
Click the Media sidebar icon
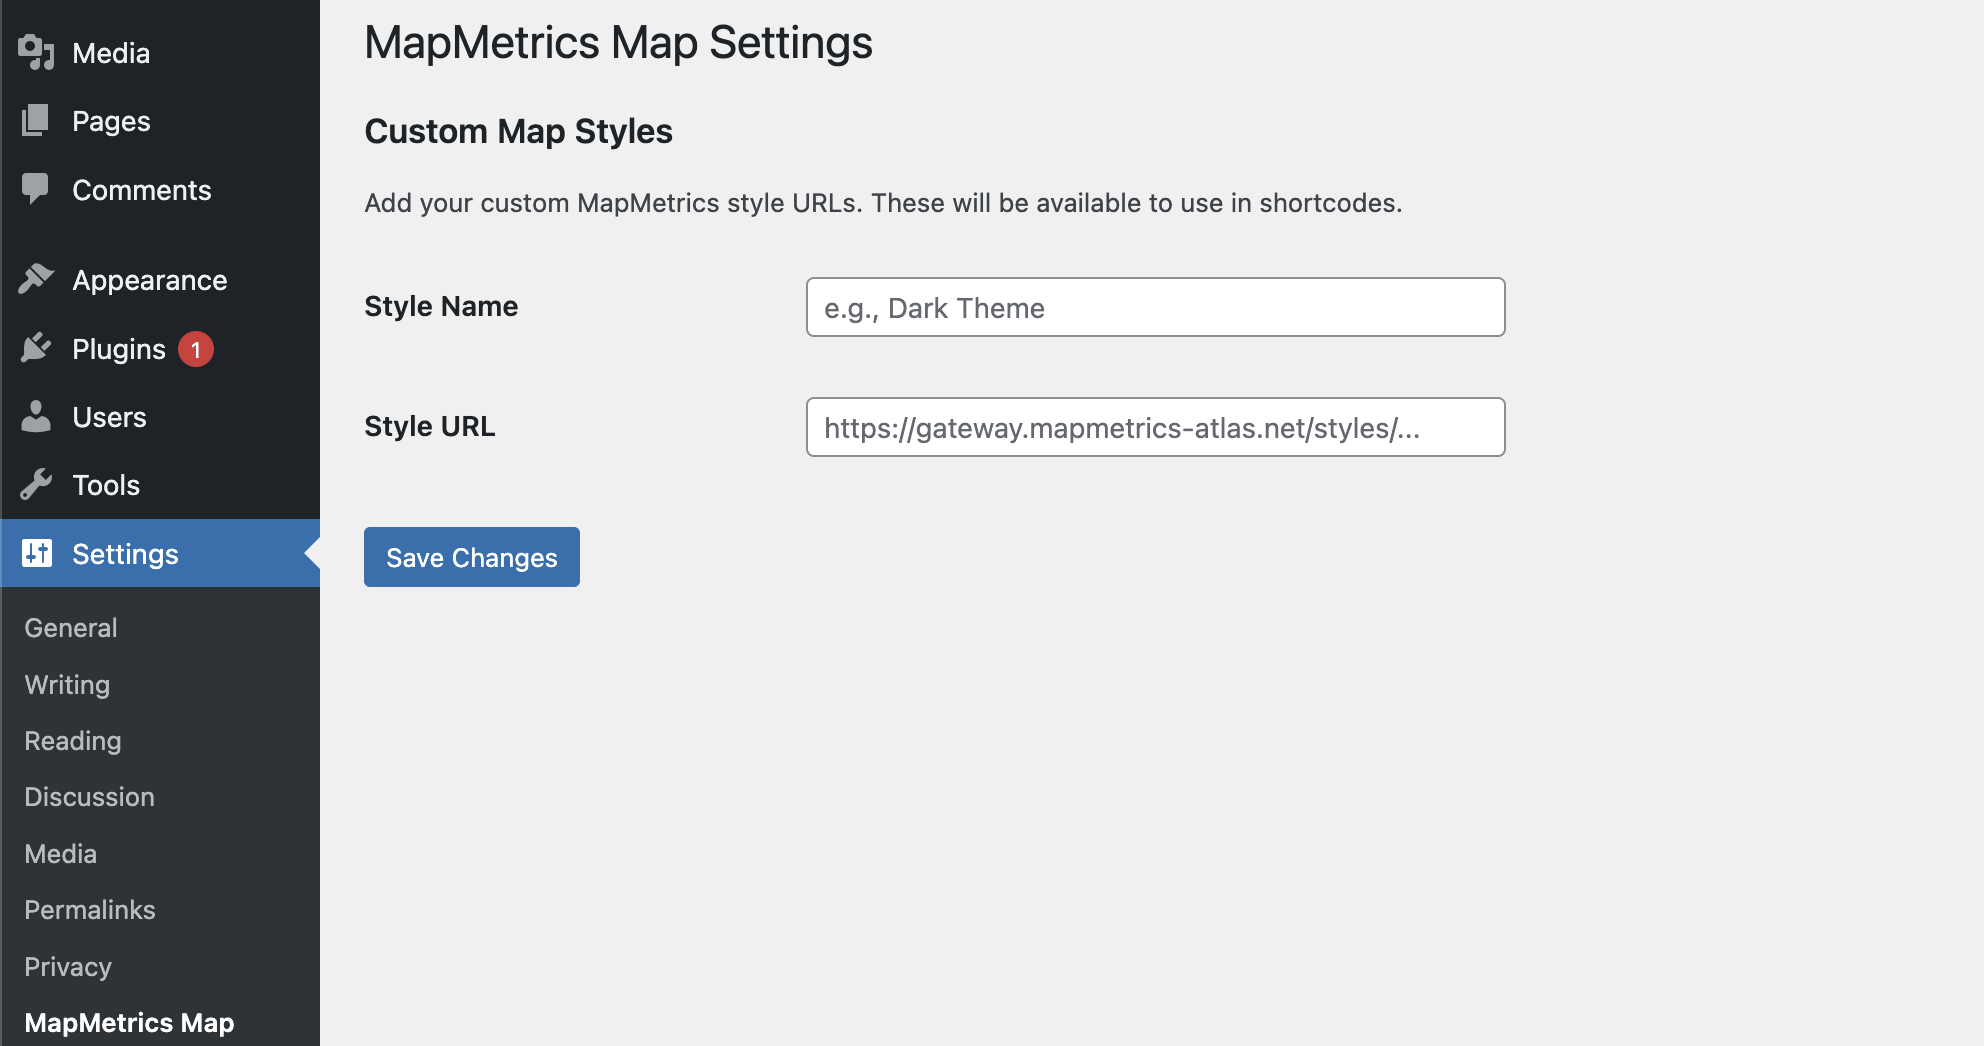(x=36, y=52)
